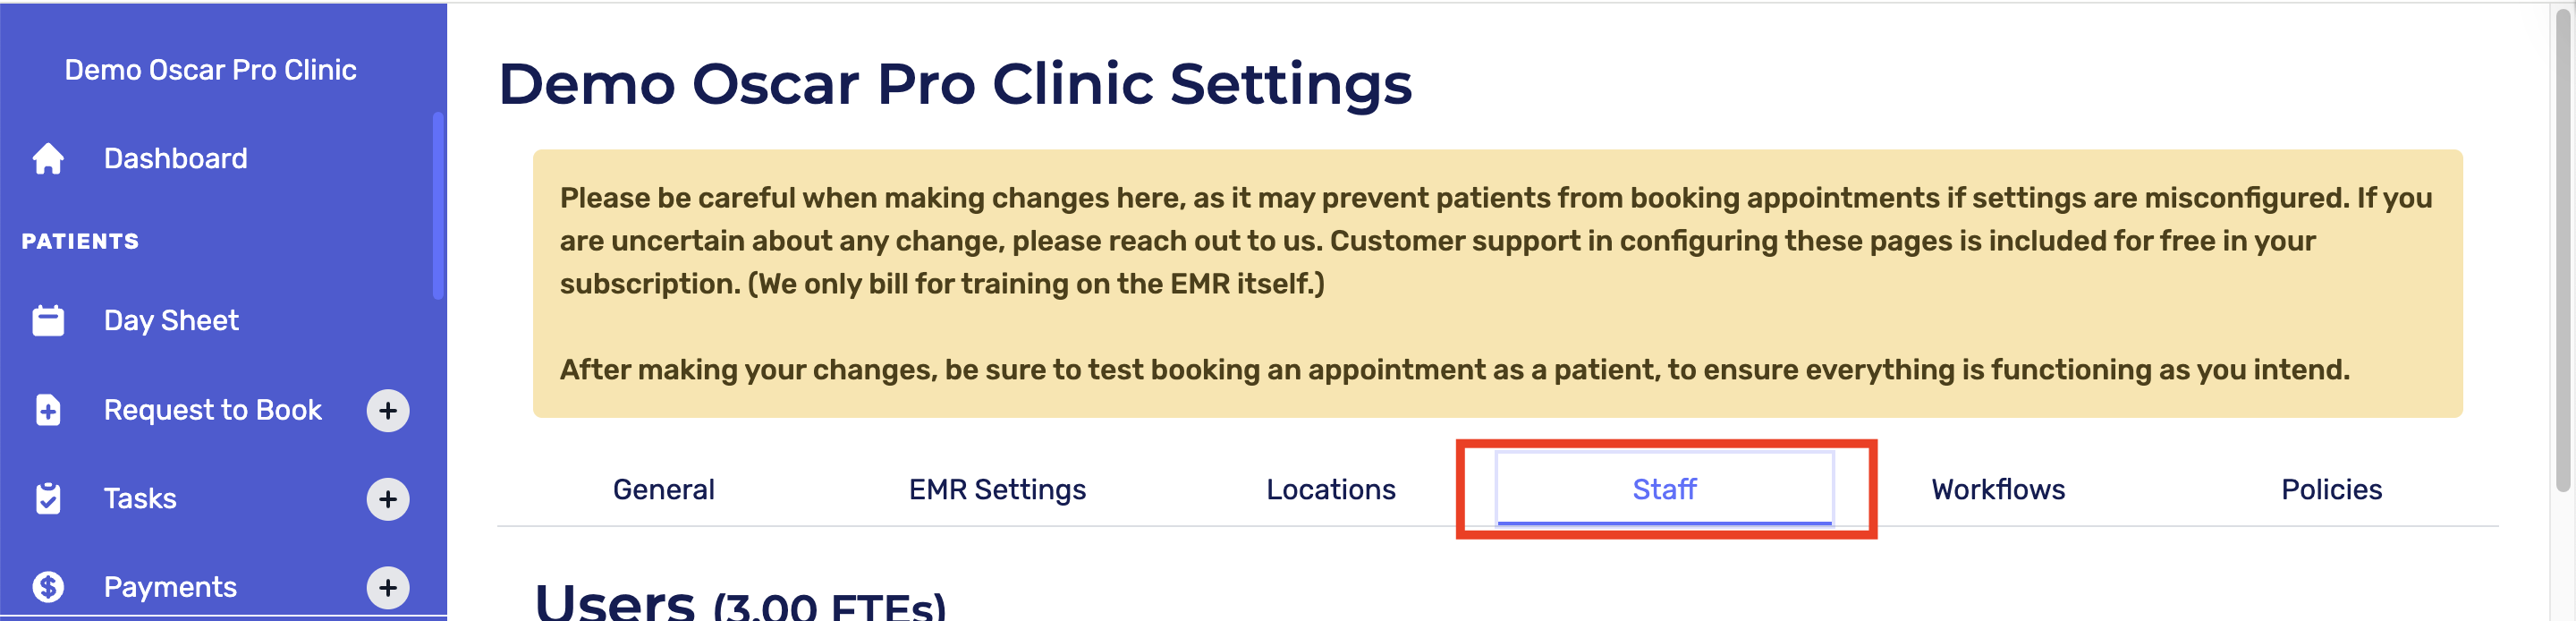
Task: Click the Payments dollar coin icon
Action: (x=48, y=587)
